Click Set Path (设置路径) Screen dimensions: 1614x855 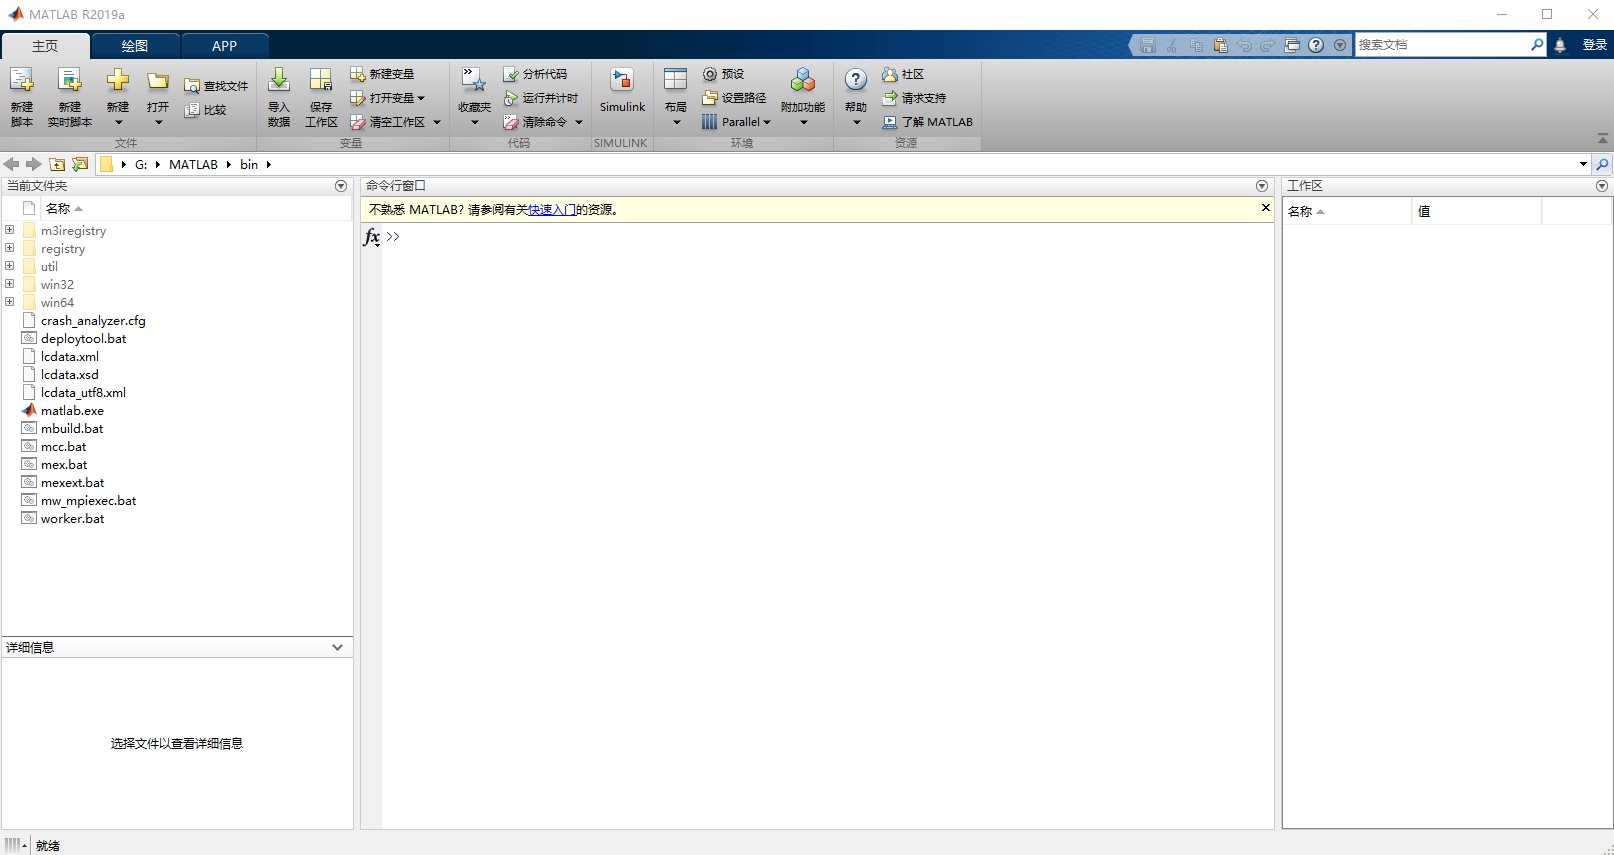[x=734, y=98]
